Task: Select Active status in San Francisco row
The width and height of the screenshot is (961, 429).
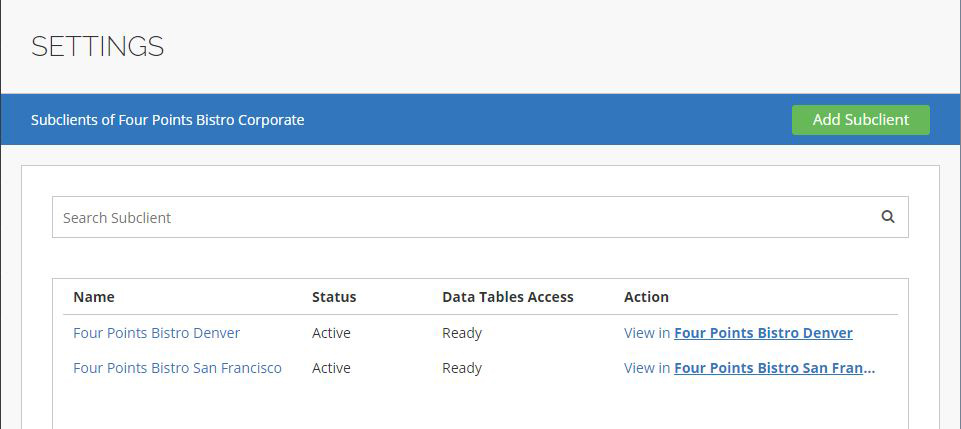Action: [331, 368]
